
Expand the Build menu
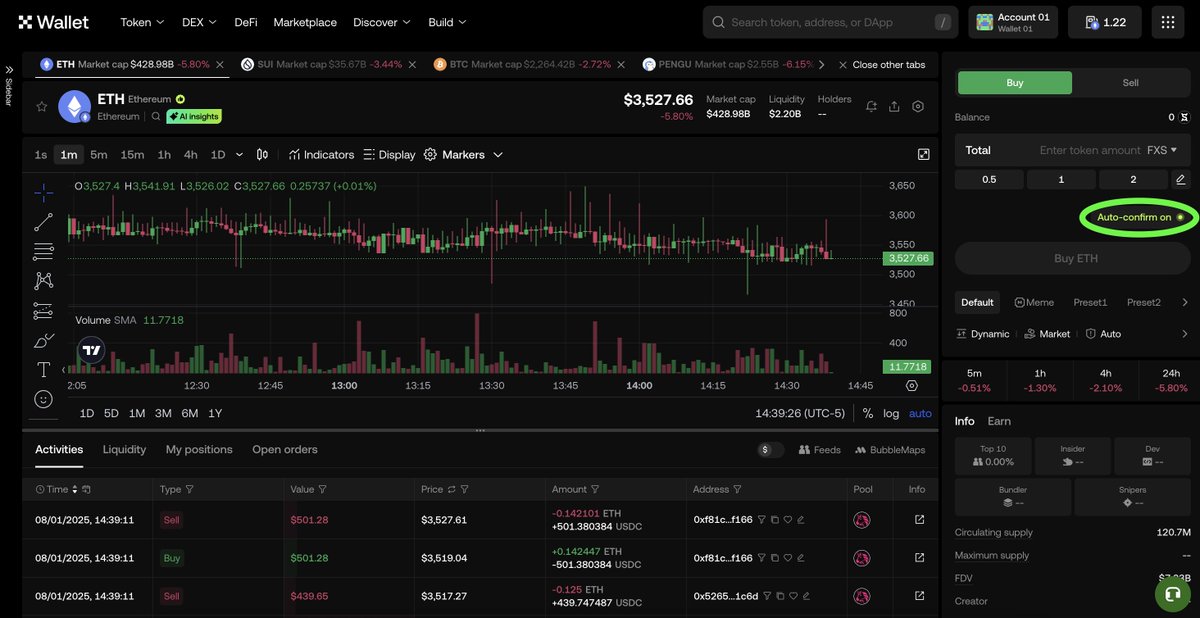(447, 22)
